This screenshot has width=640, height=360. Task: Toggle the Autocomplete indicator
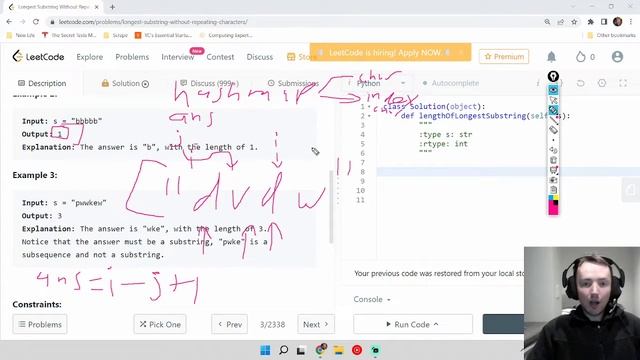[451, 83]
